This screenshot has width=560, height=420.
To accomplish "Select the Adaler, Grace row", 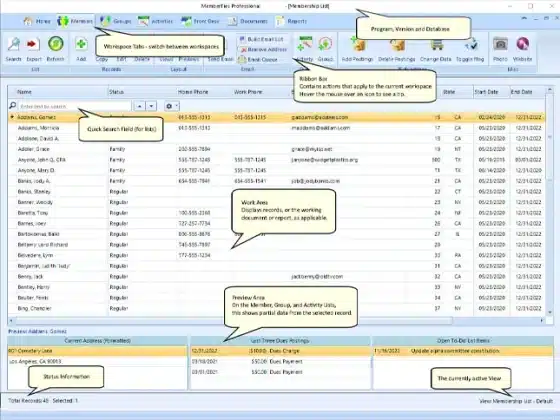I will point(276,149).
